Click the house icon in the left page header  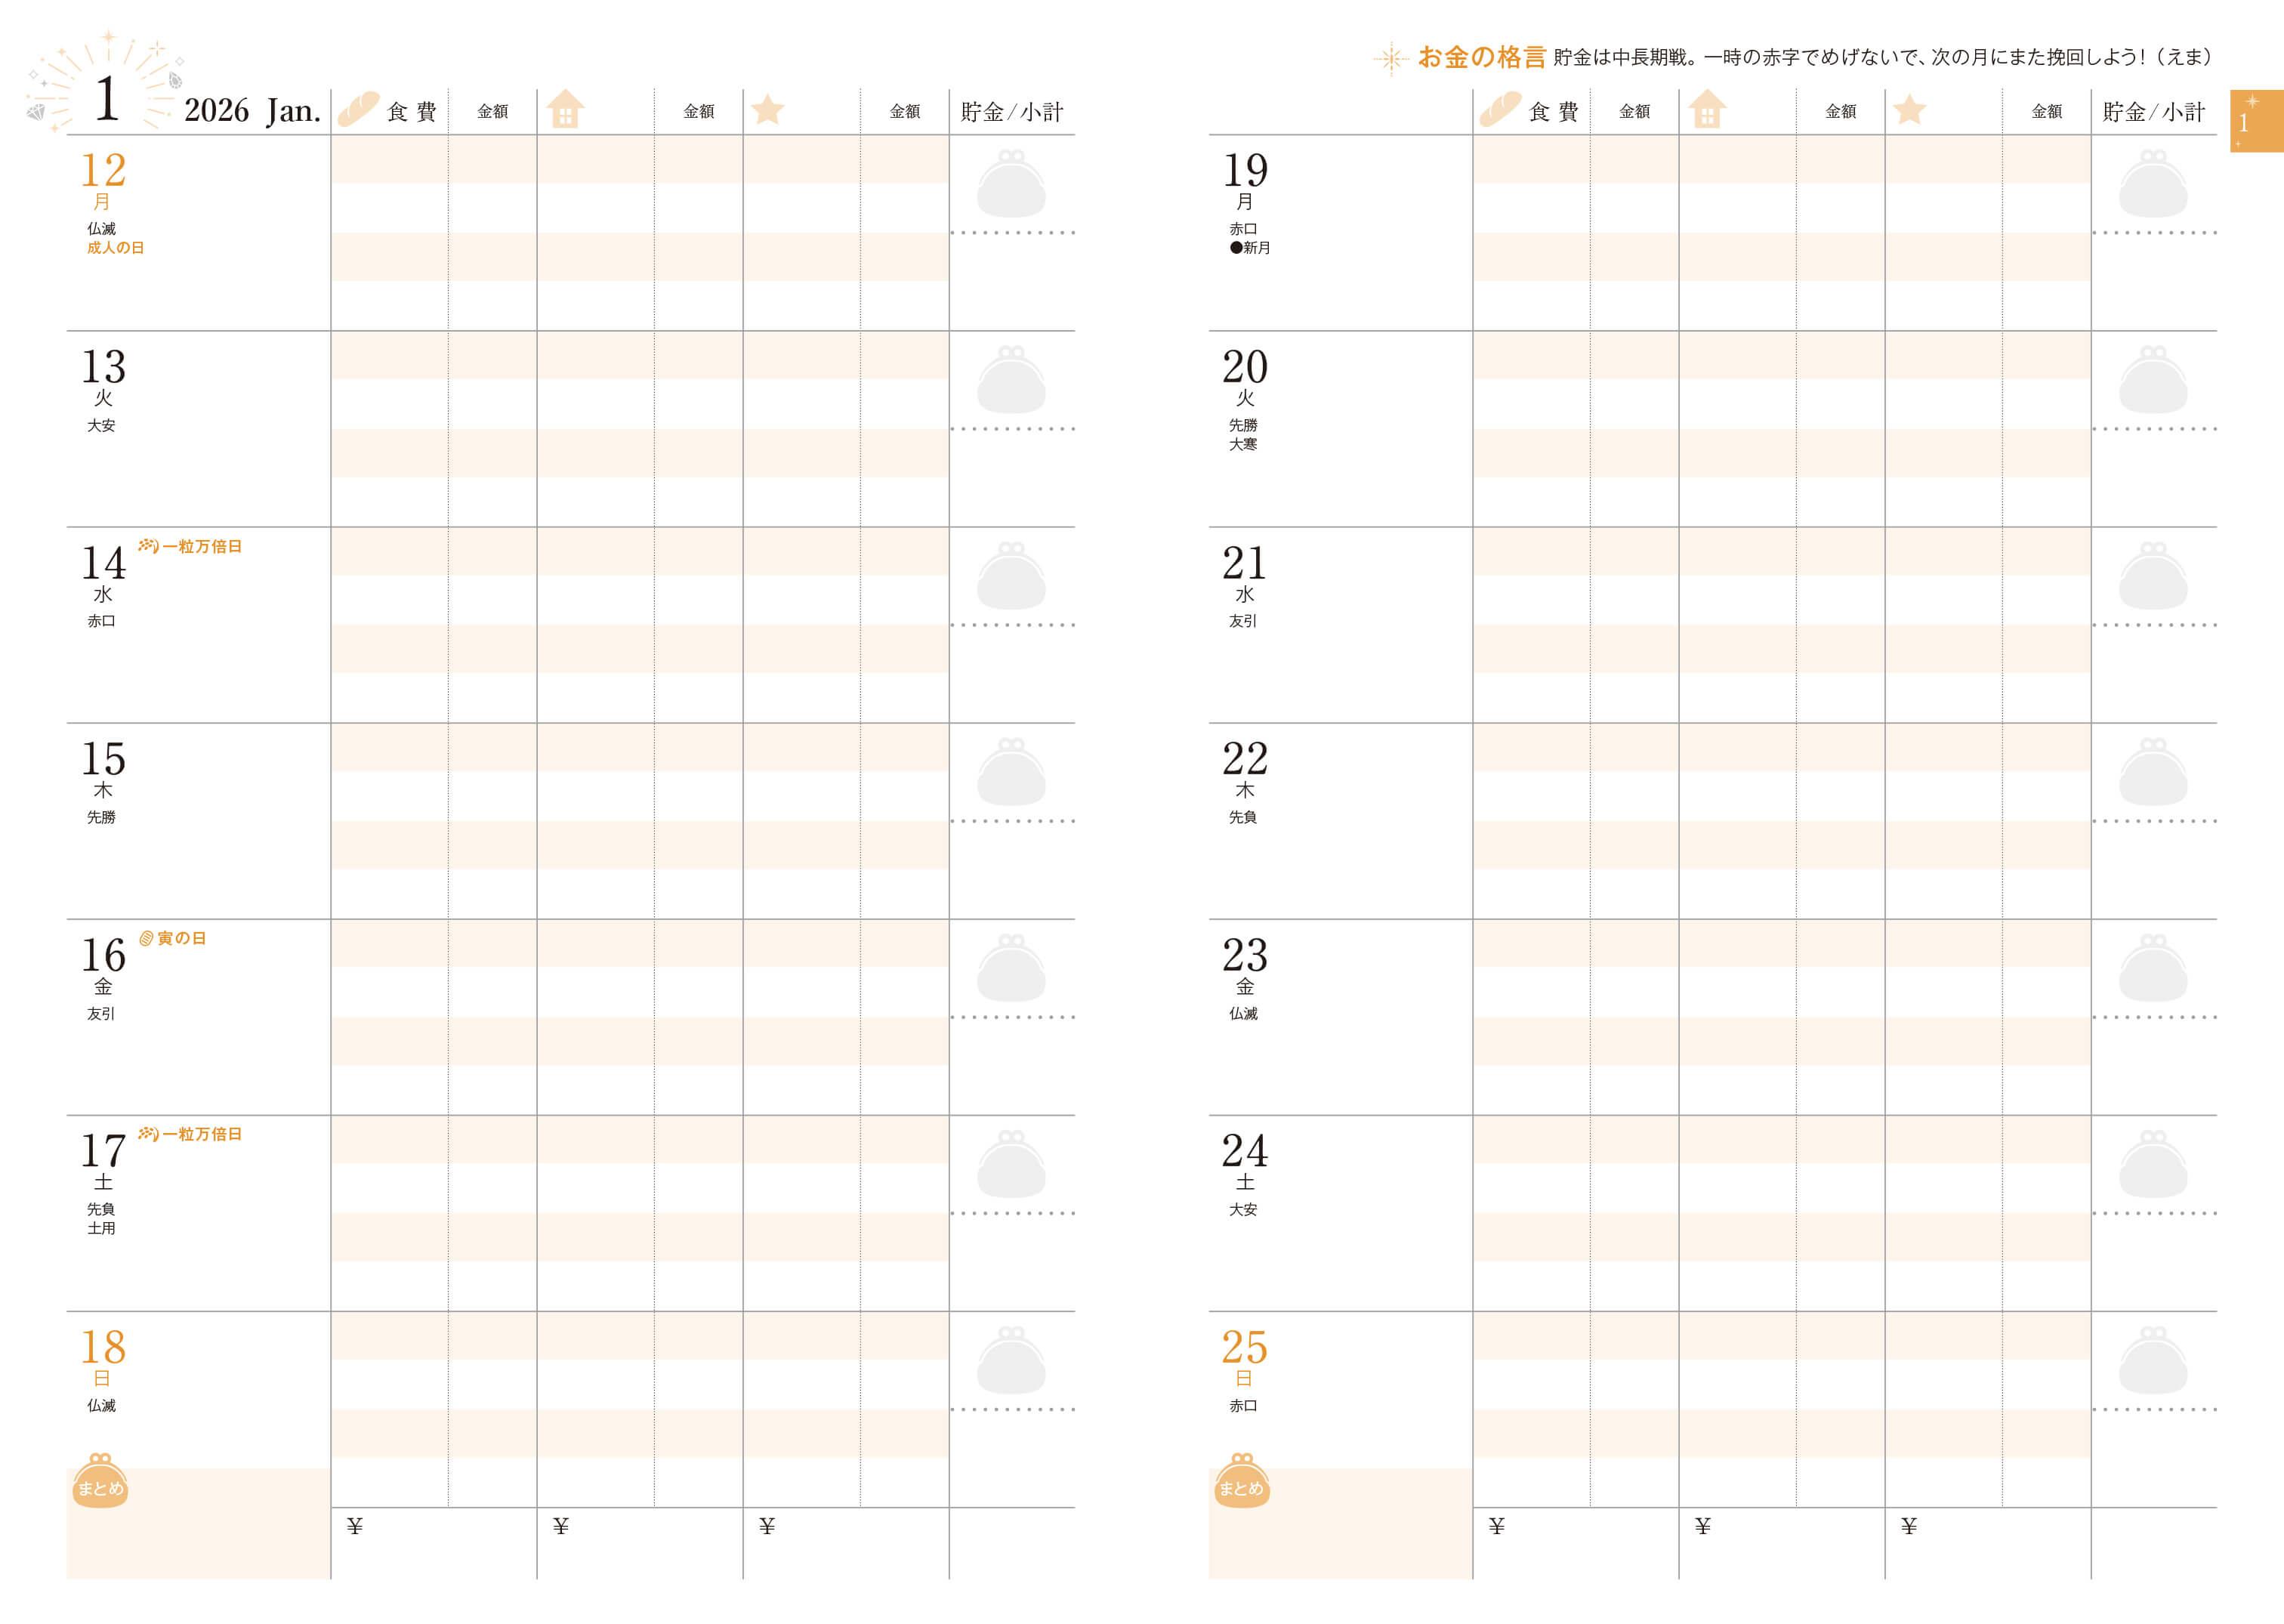point(565,109)
